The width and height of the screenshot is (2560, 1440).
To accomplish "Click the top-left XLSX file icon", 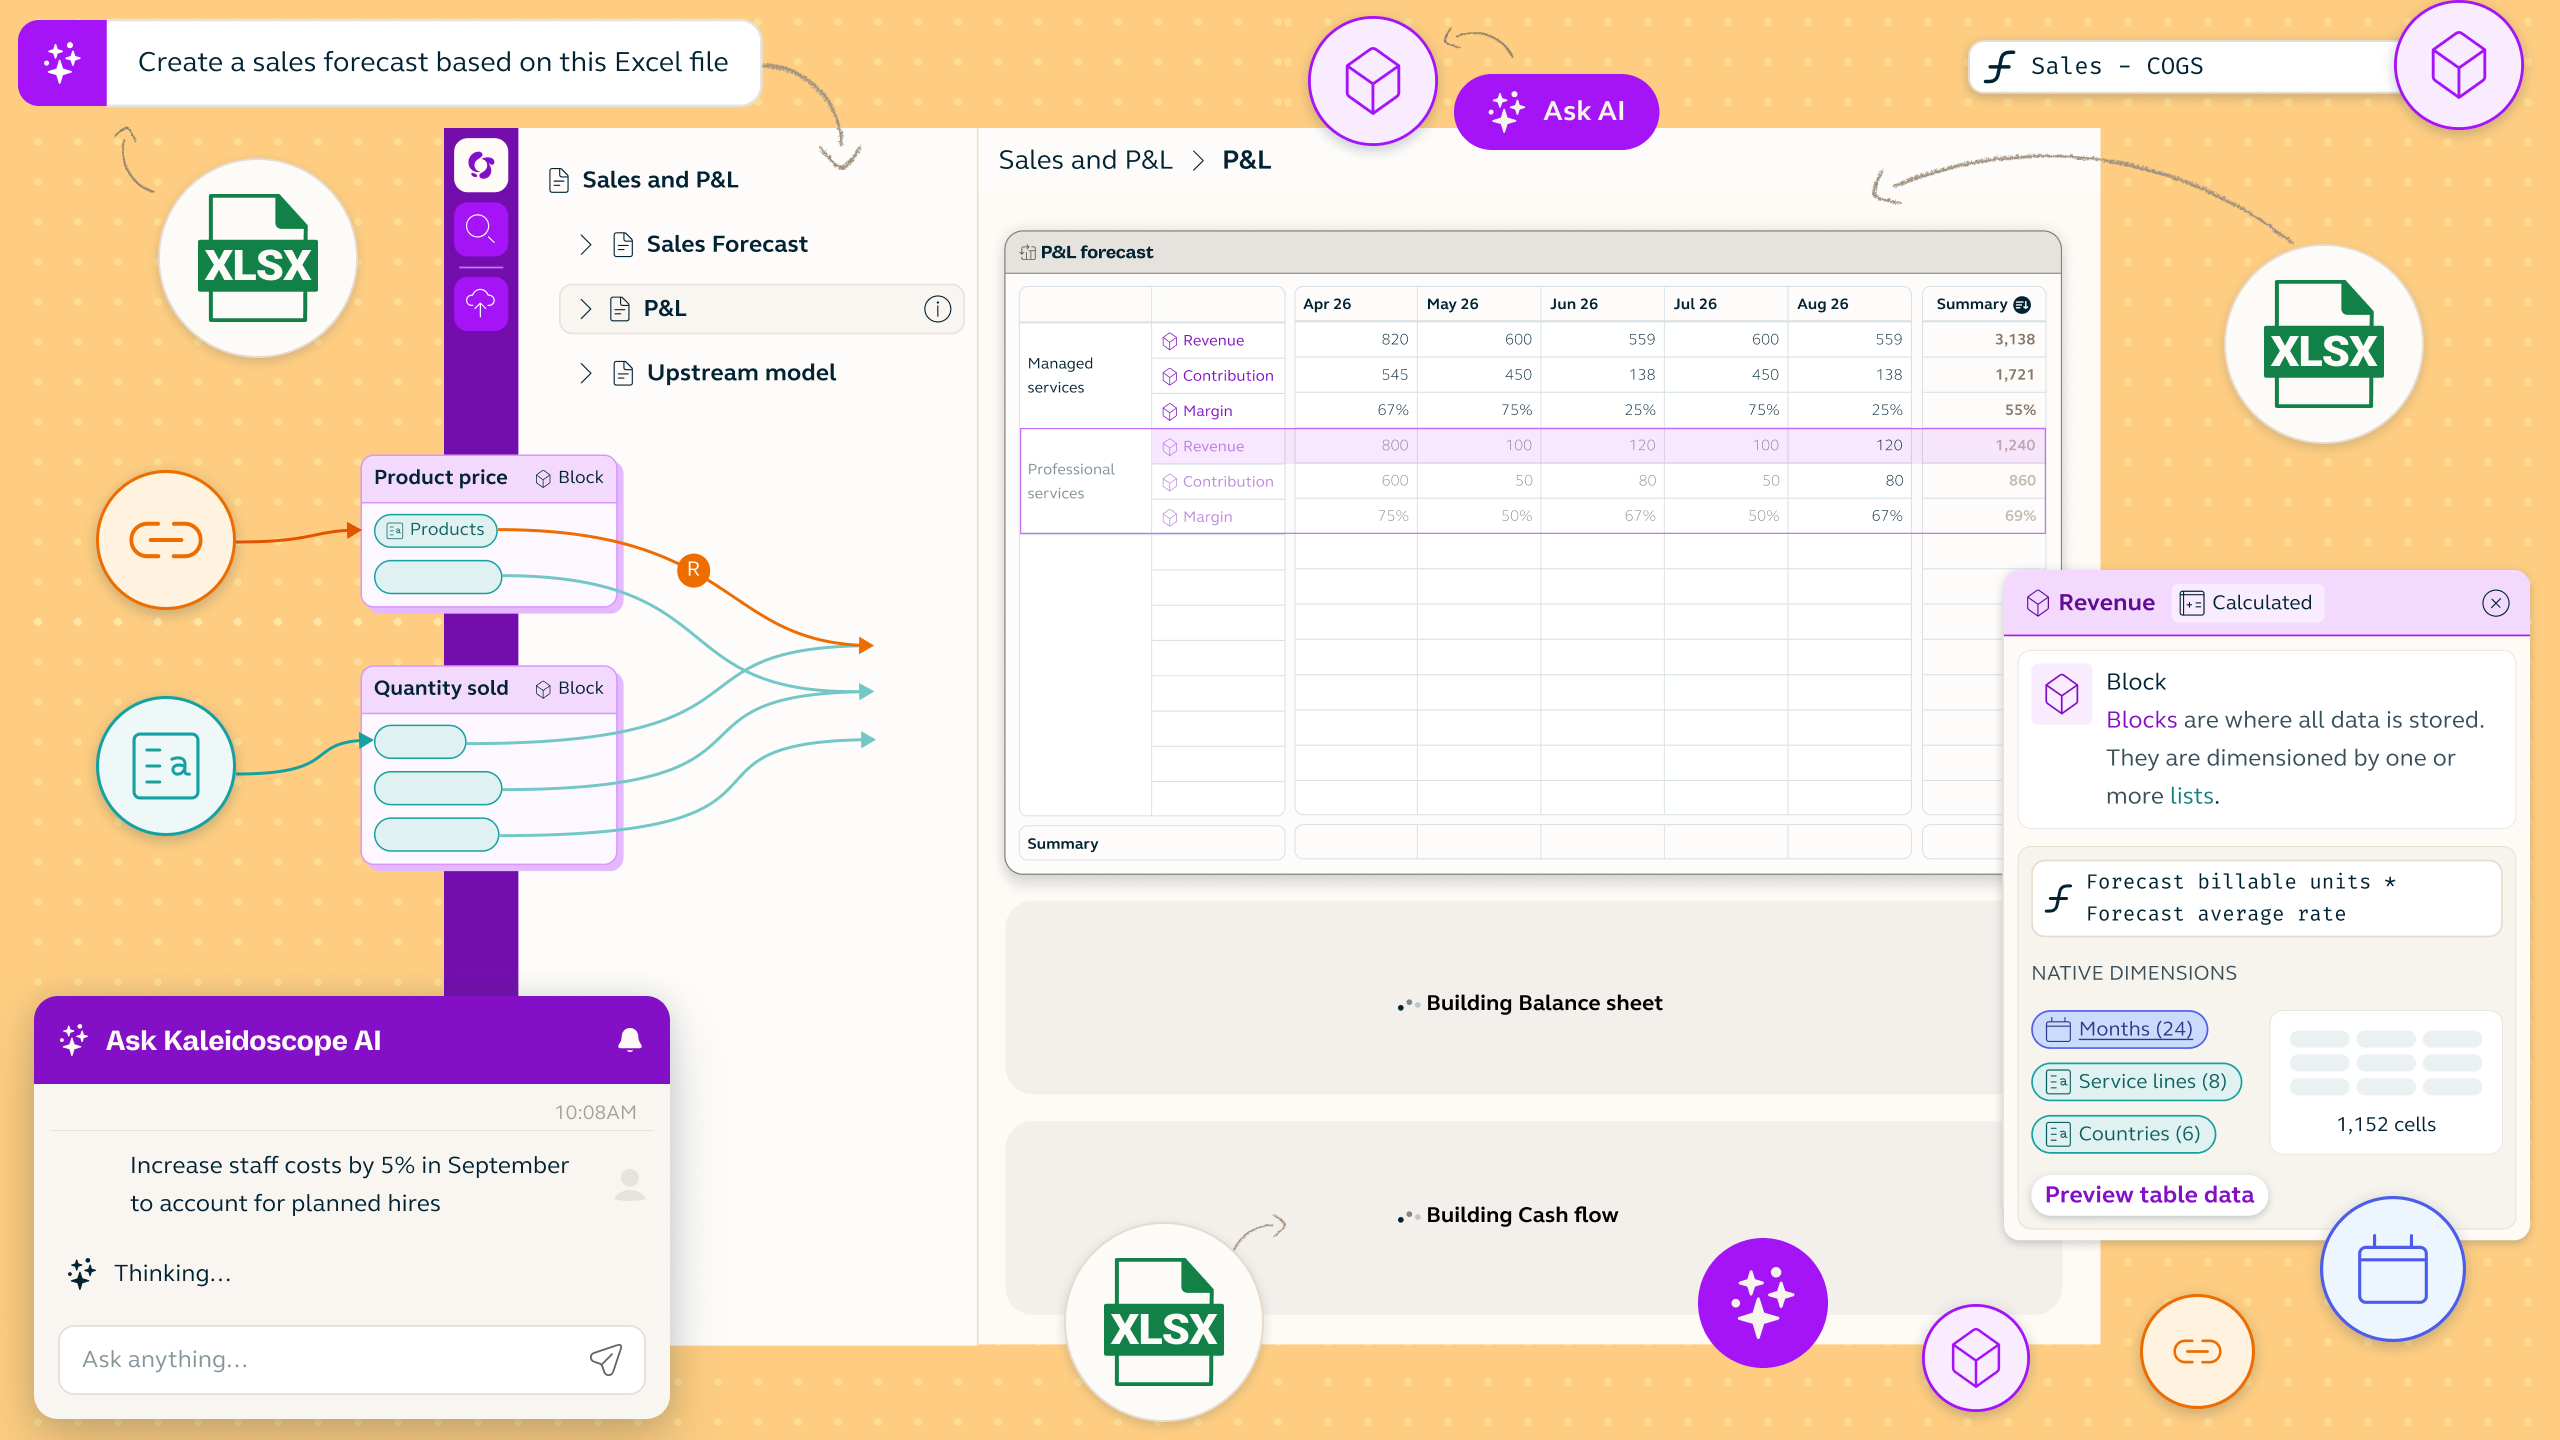I will tap(258, 258).
